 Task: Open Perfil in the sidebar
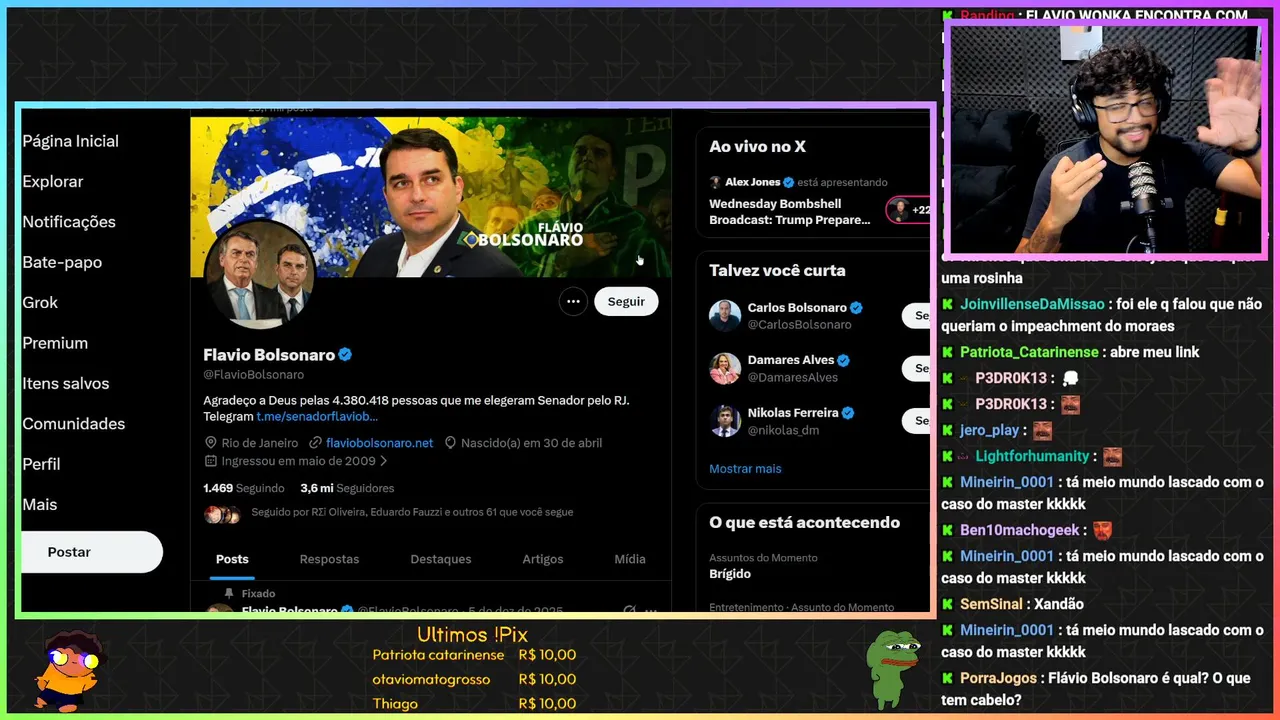(x=41, y=464)
